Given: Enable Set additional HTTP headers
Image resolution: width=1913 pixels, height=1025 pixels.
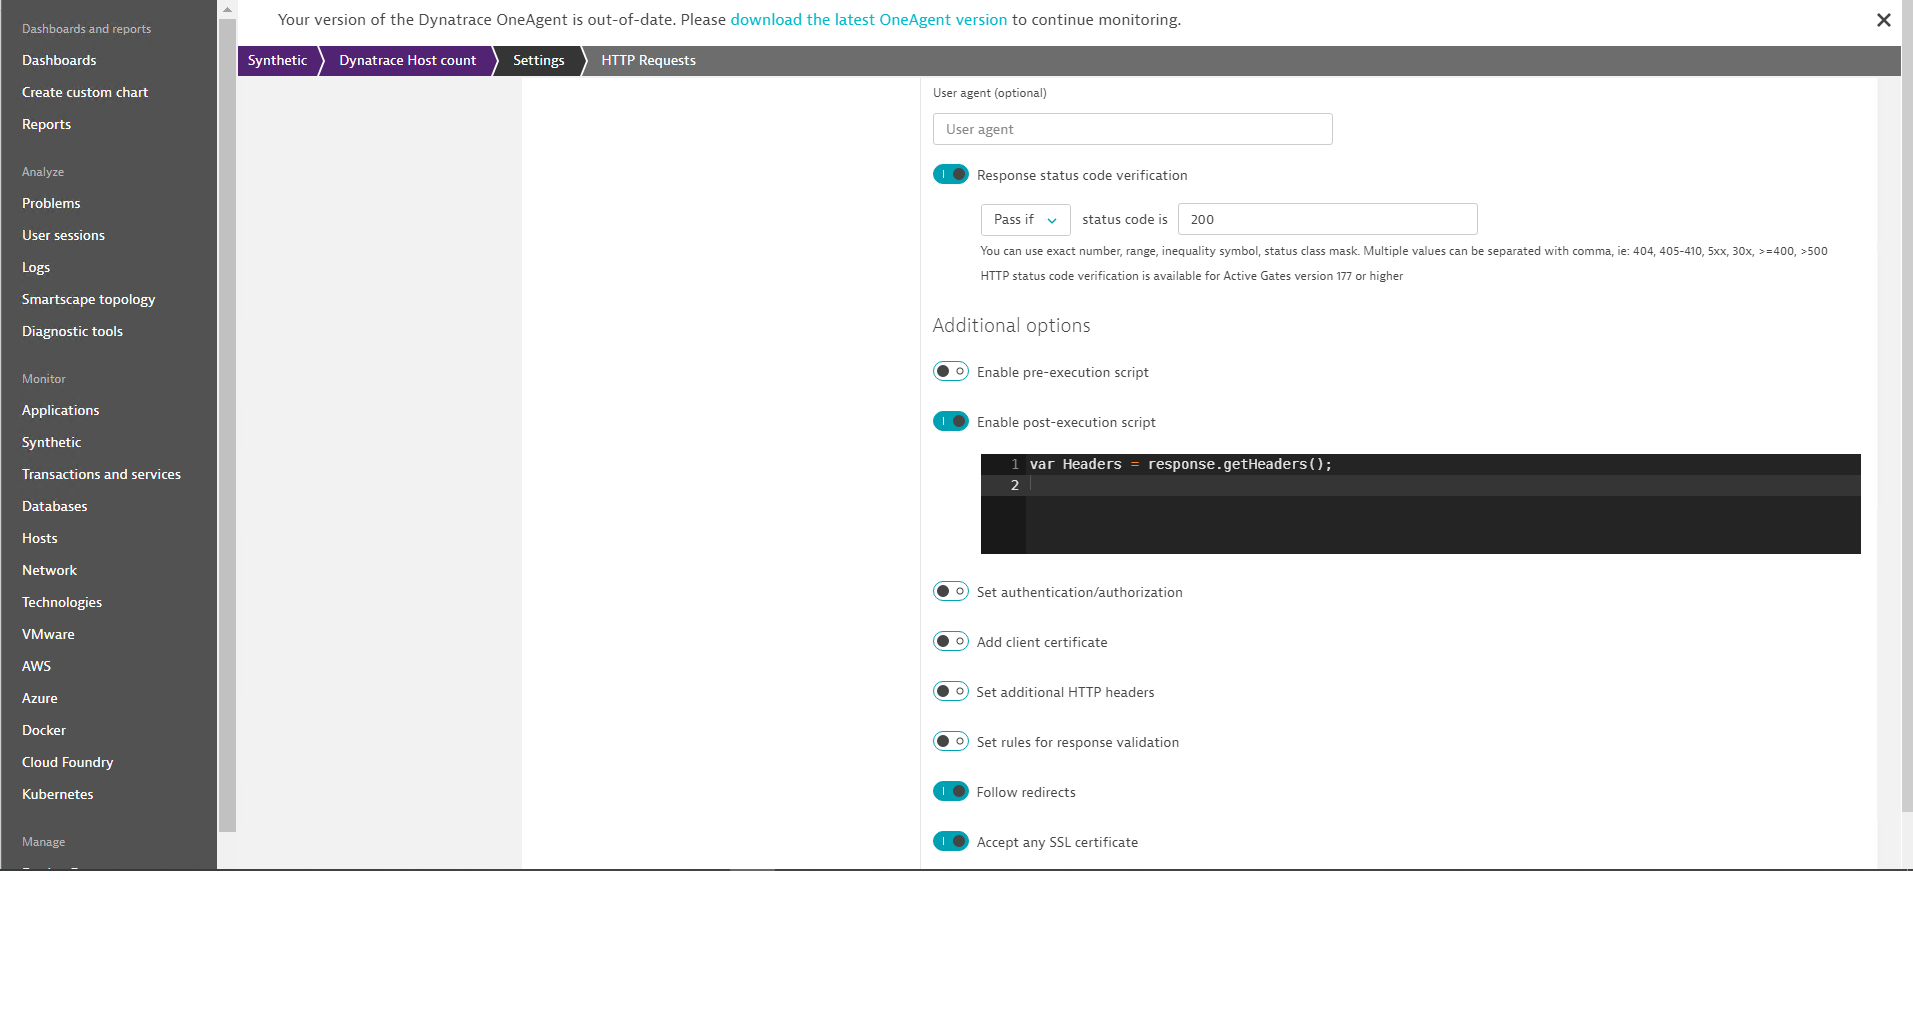Looking at the screenshot, I should coord(950,692).
